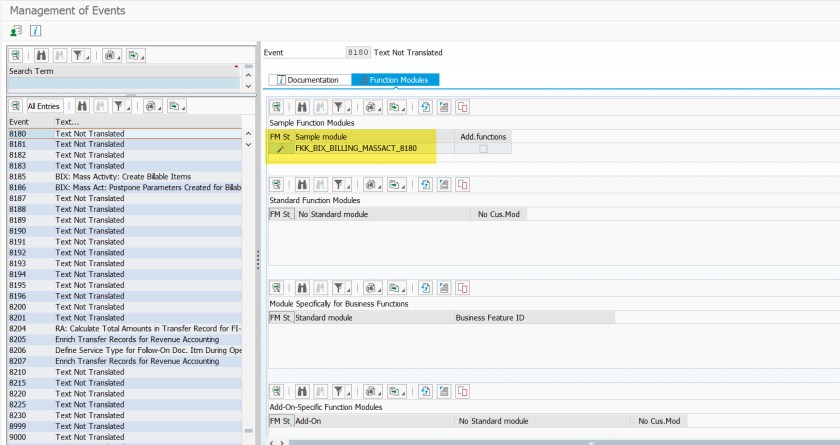840x445 pixels.
Task: Click the Print icon in Standard Function Modules toolbar
Action: pos(370,185)
